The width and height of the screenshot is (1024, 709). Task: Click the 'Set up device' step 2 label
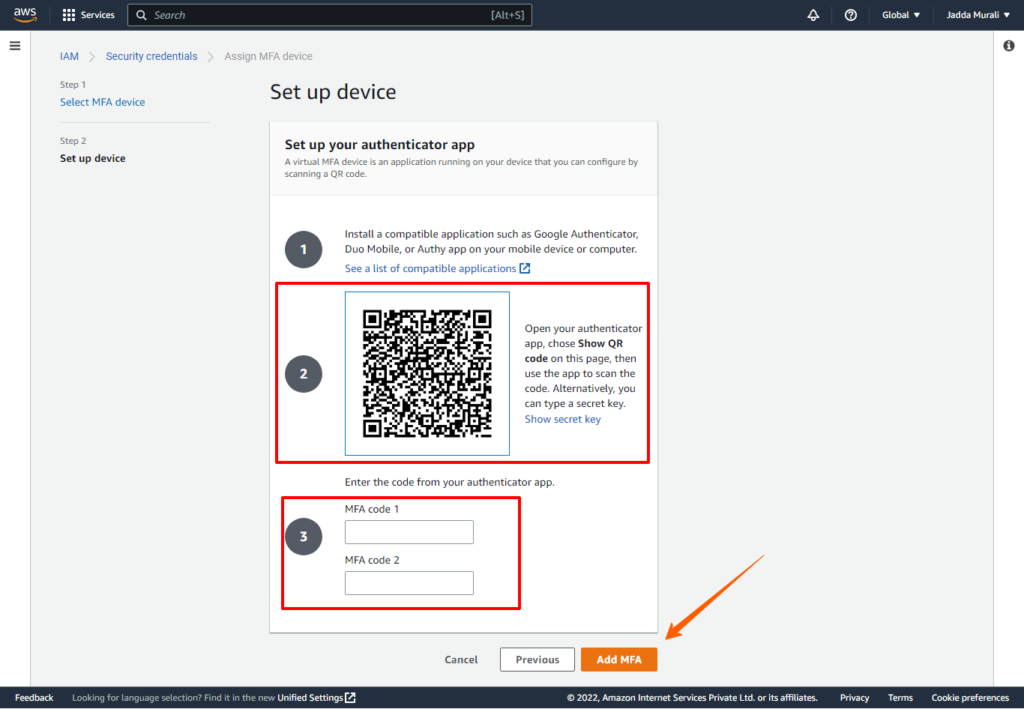tap(93, 158)
